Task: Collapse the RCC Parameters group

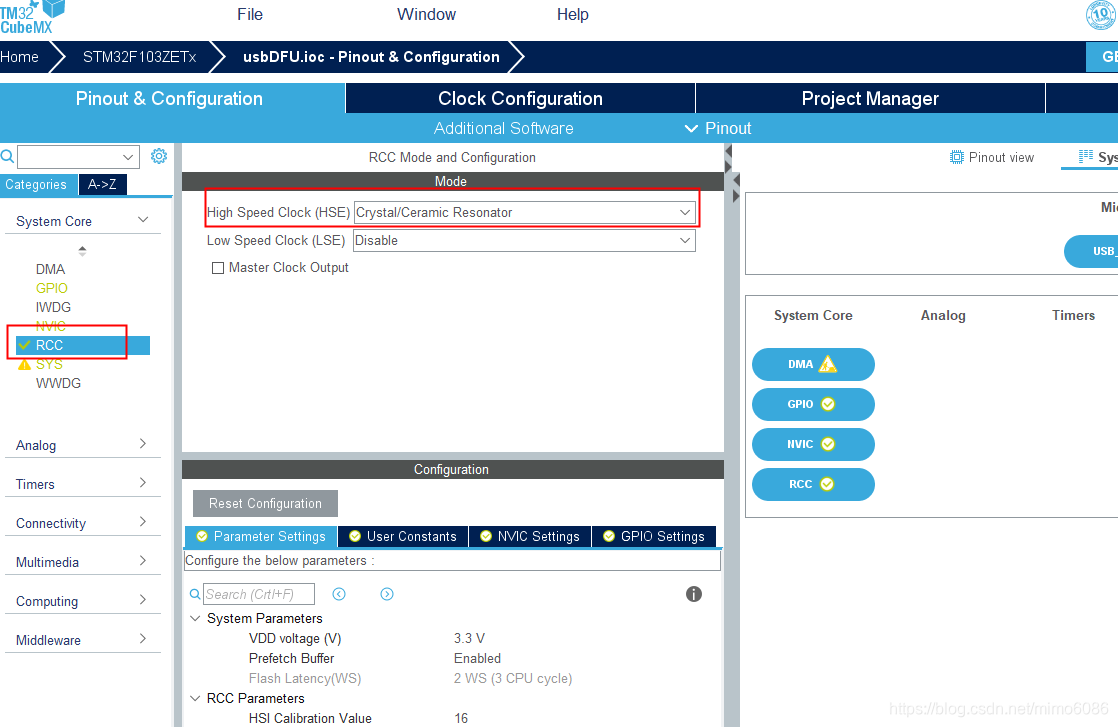Action: pyautogui.click(x=195, y=698)
